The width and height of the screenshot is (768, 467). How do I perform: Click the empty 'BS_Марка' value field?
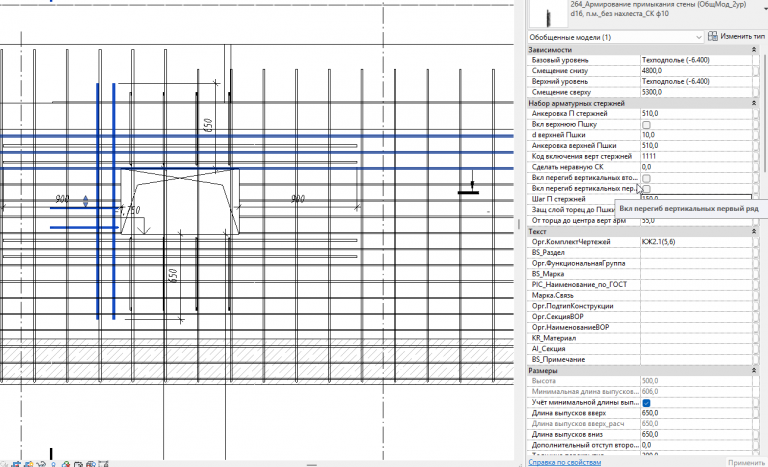coord(696,274)
